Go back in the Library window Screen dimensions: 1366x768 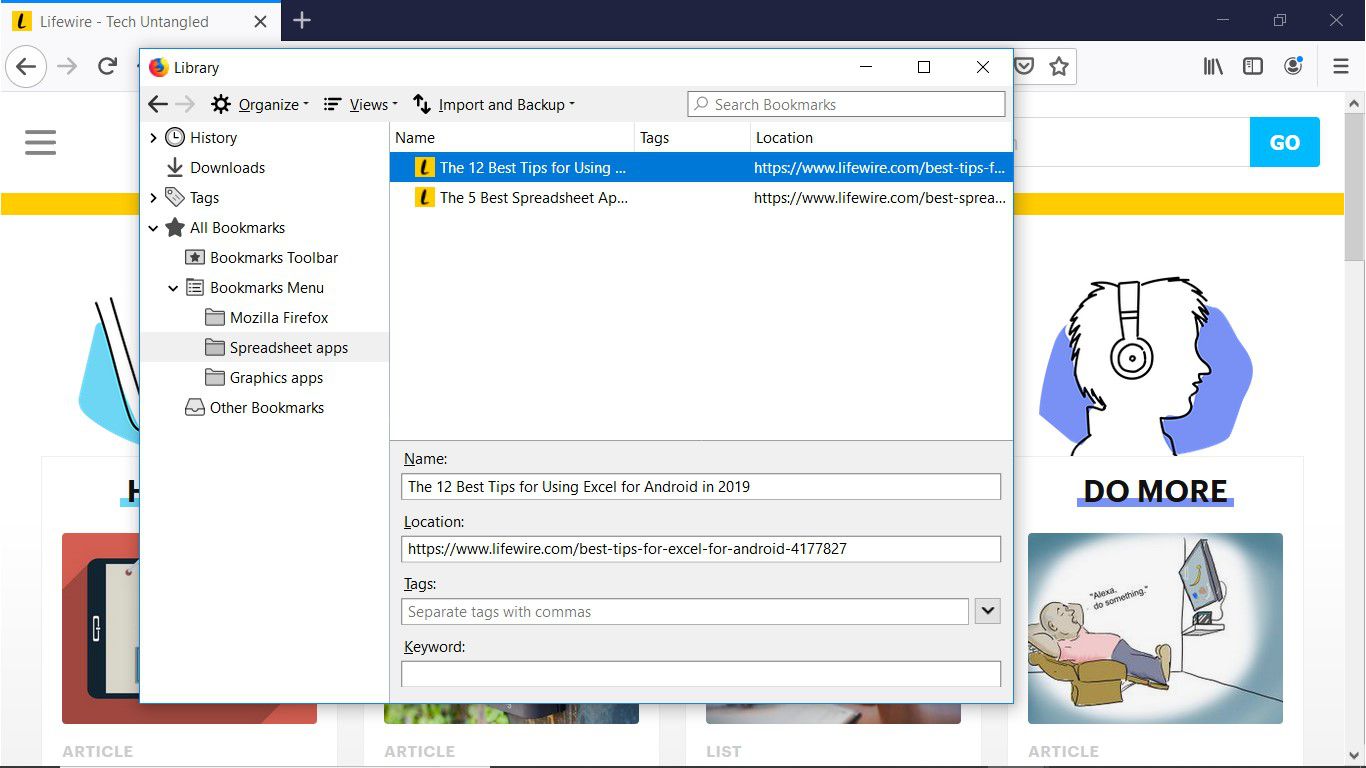pyautogui.click(x=158, y=104)
